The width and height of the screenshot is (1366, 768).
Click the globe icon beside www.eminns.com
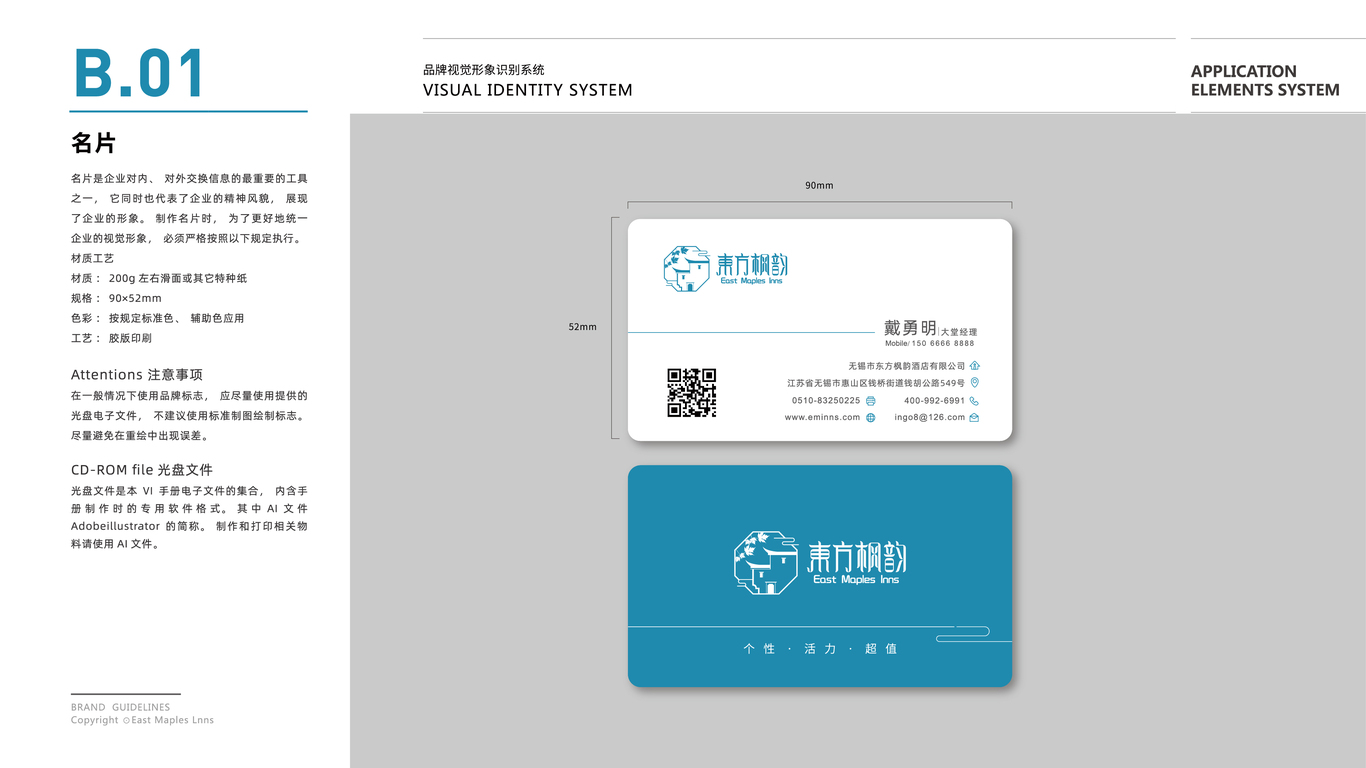point(870,418)
